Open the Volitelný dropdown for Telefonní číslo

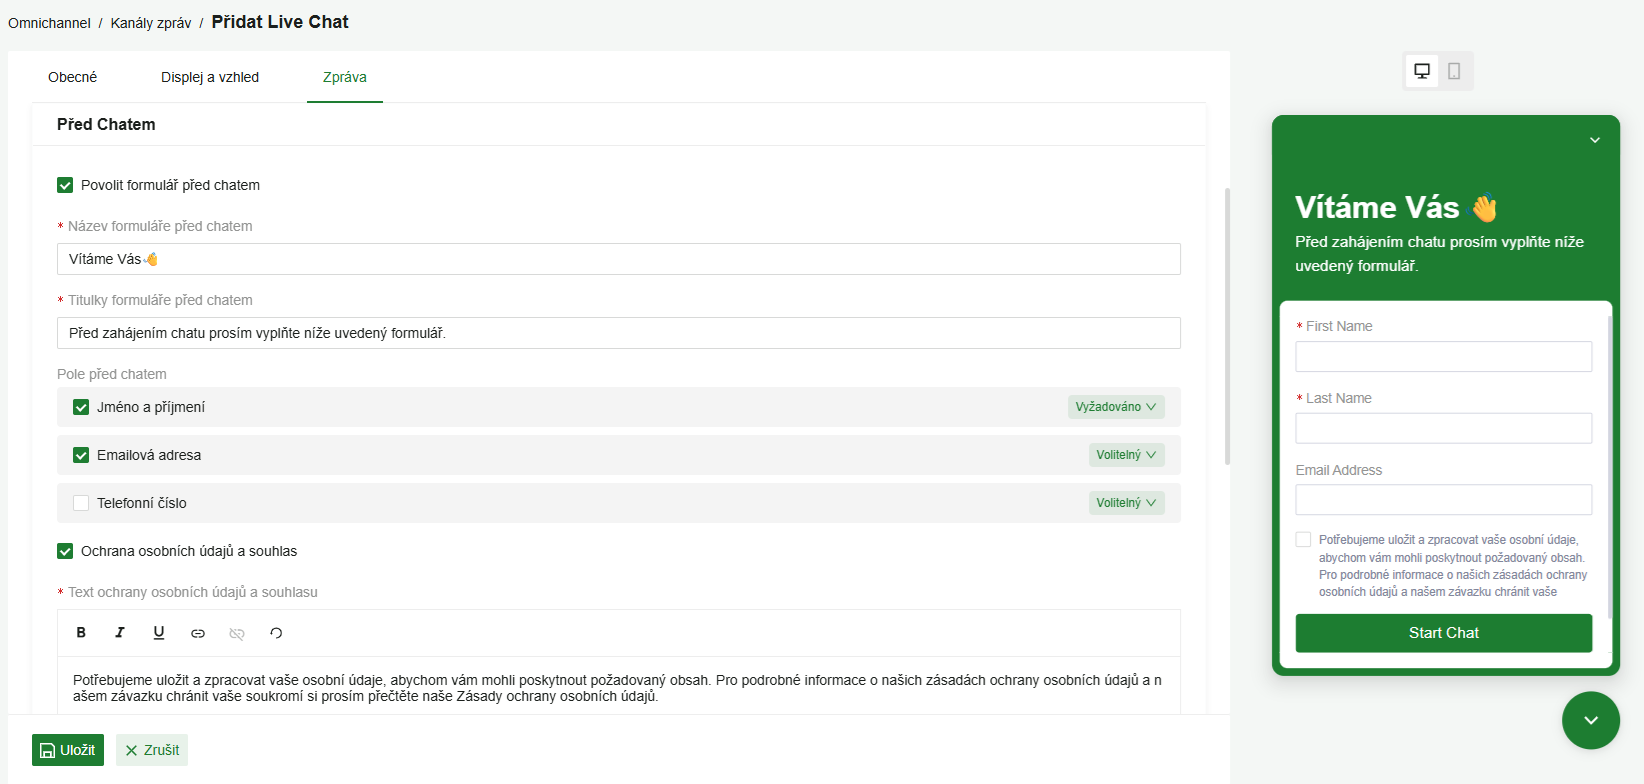click(x=1126, y=503)
